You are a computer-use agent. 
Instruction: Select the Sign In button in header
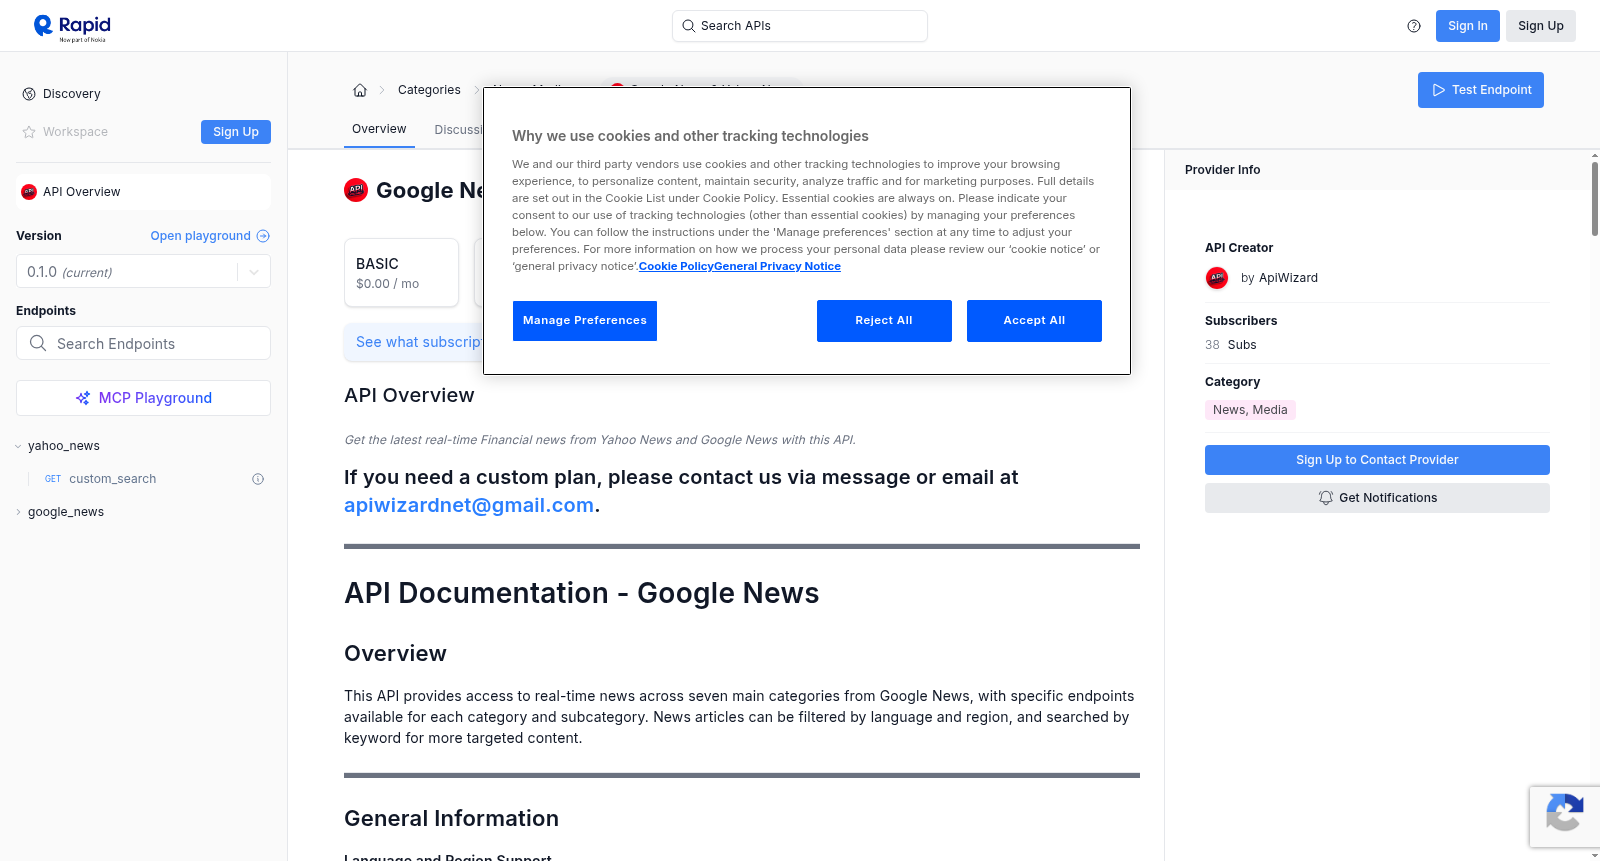1468,26
